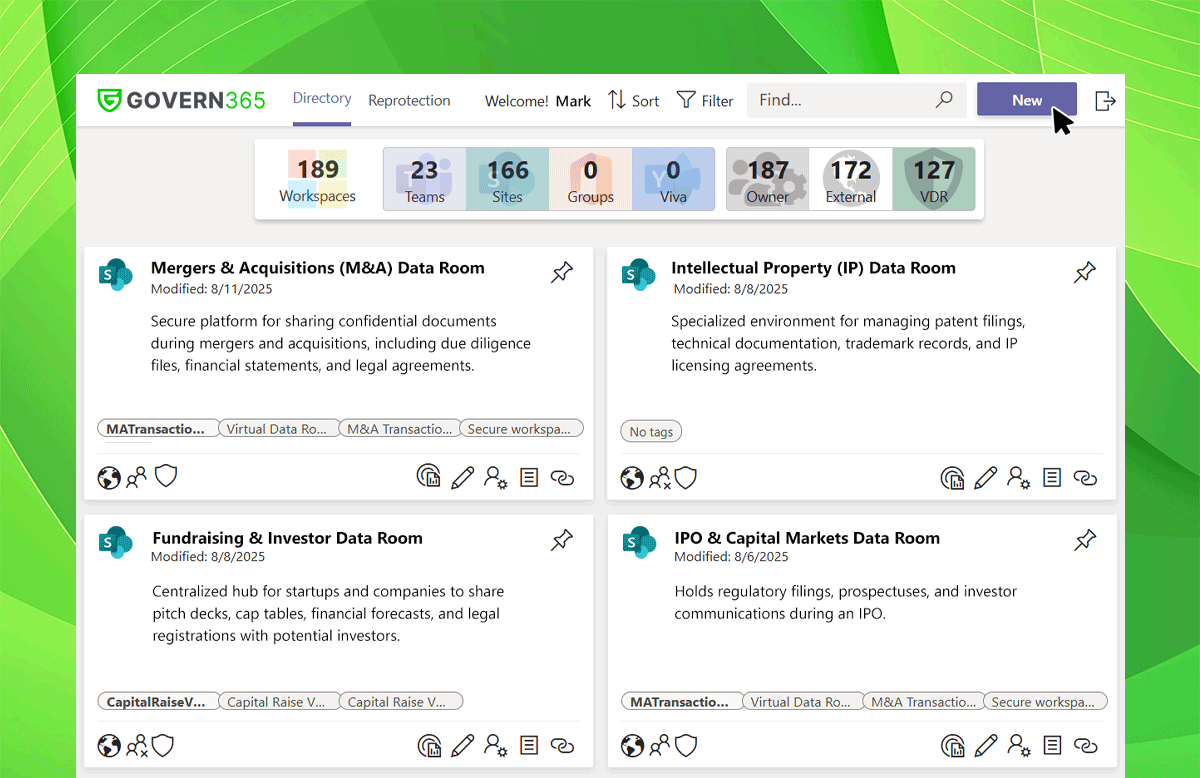This screenshot has width=1200, height=778.
Task: Filter by the 127 VDR tile
Action: 934,179
